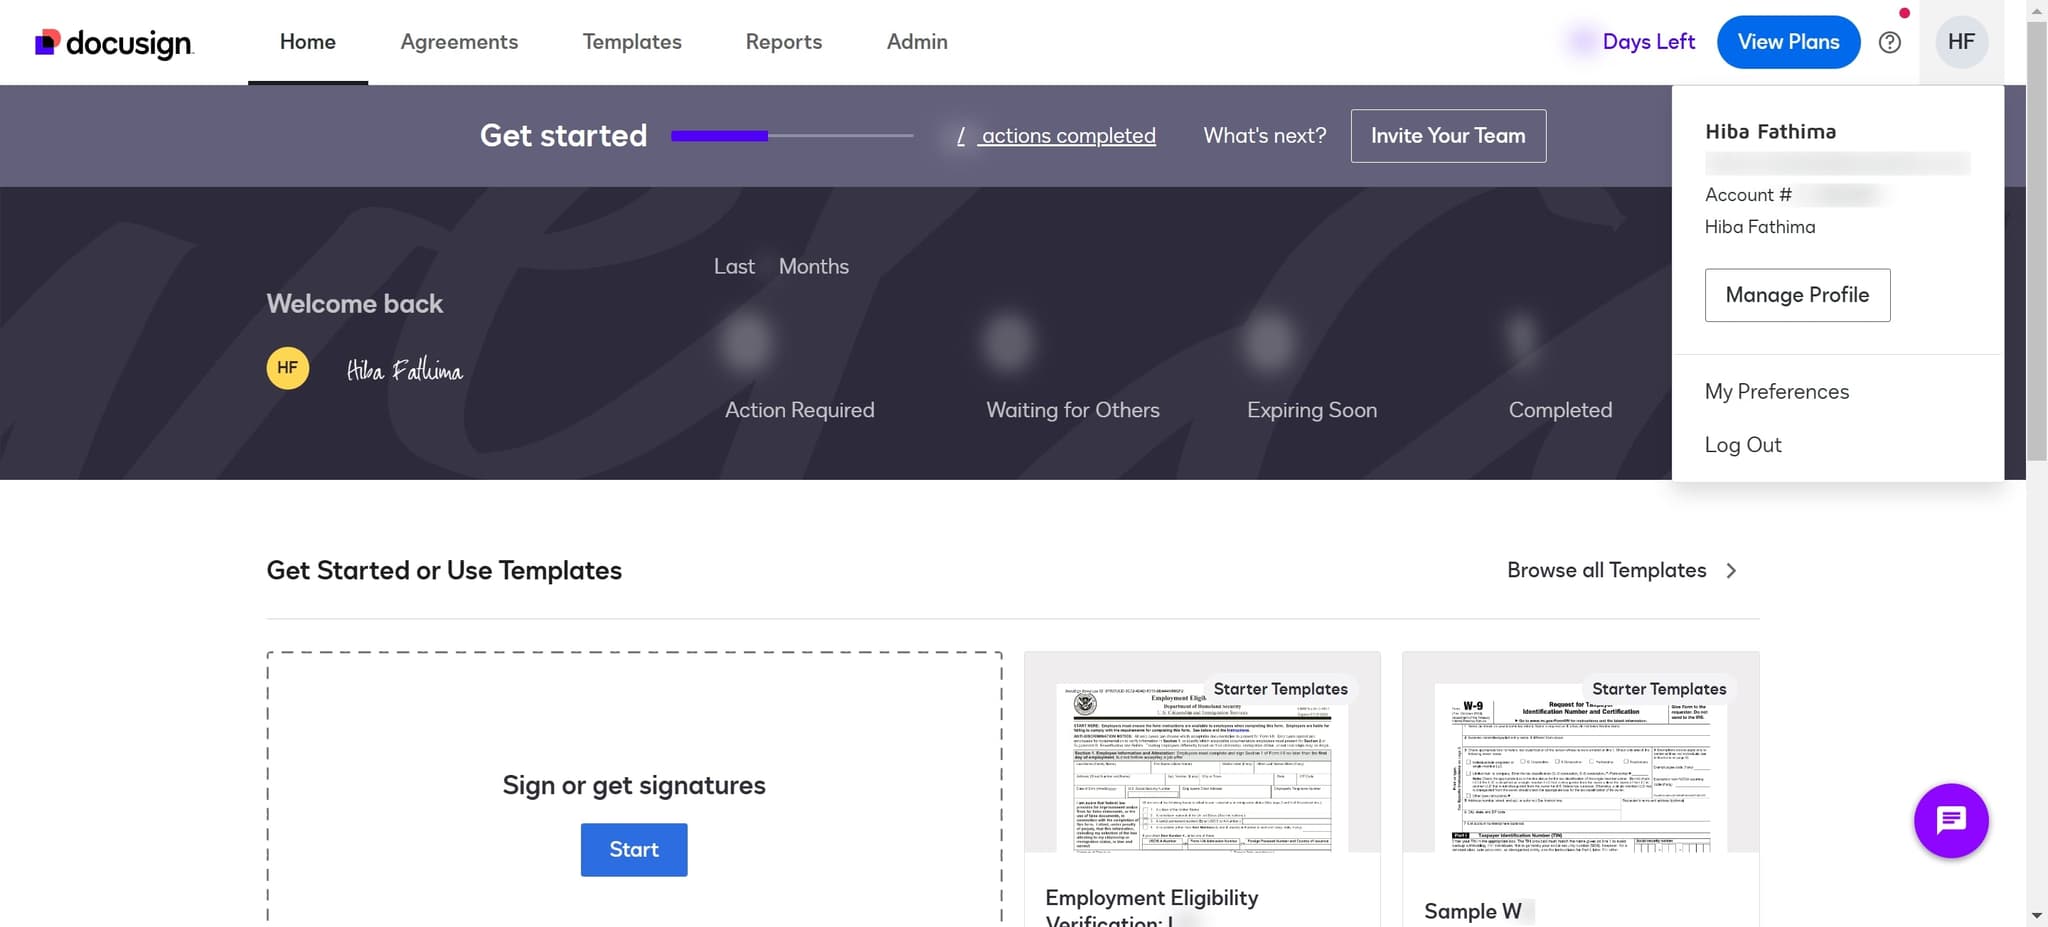
Task: Click the Docusign logo
Action: click(114, 42)
